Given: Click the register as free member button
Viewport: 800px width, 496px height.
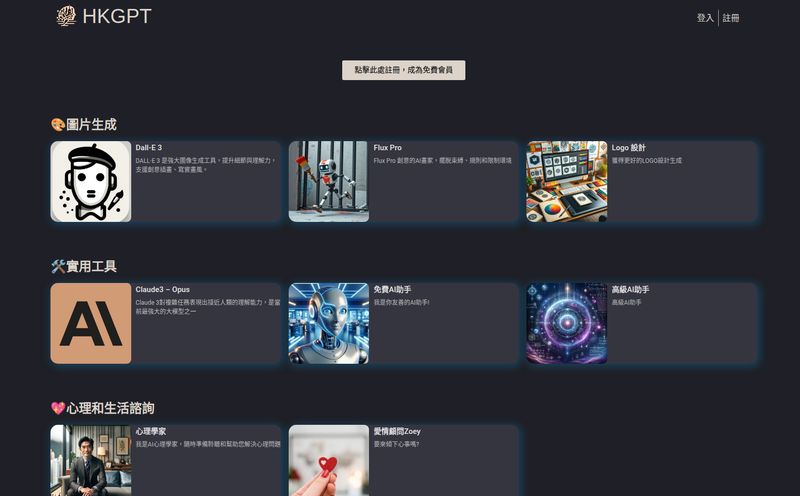Looking at the screenshot, I should pos(404,70).
